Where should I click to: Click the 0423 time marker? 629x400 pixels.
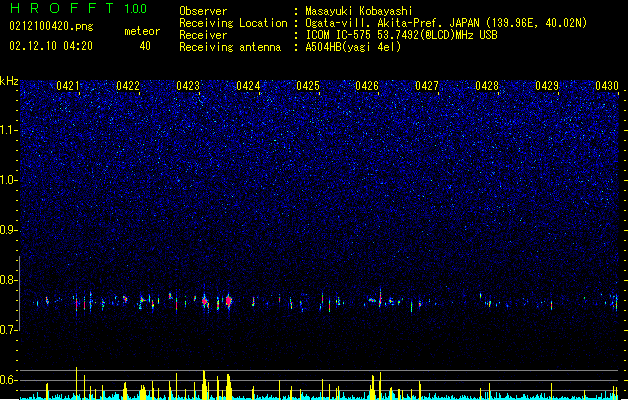click(188, 86)
